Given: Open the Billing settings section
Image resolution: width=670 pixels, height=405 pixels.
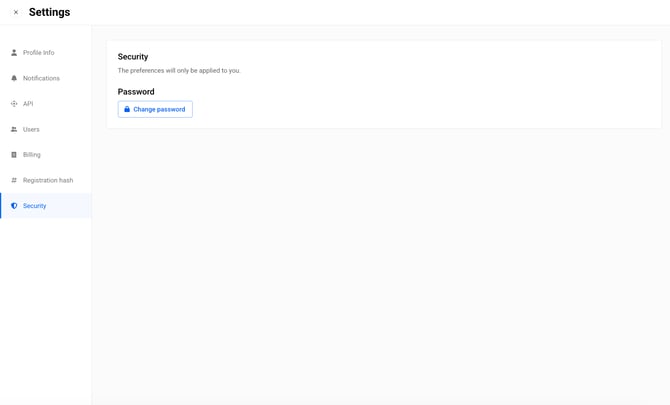Looking at the screenshot, I should (x=46, y=155).
